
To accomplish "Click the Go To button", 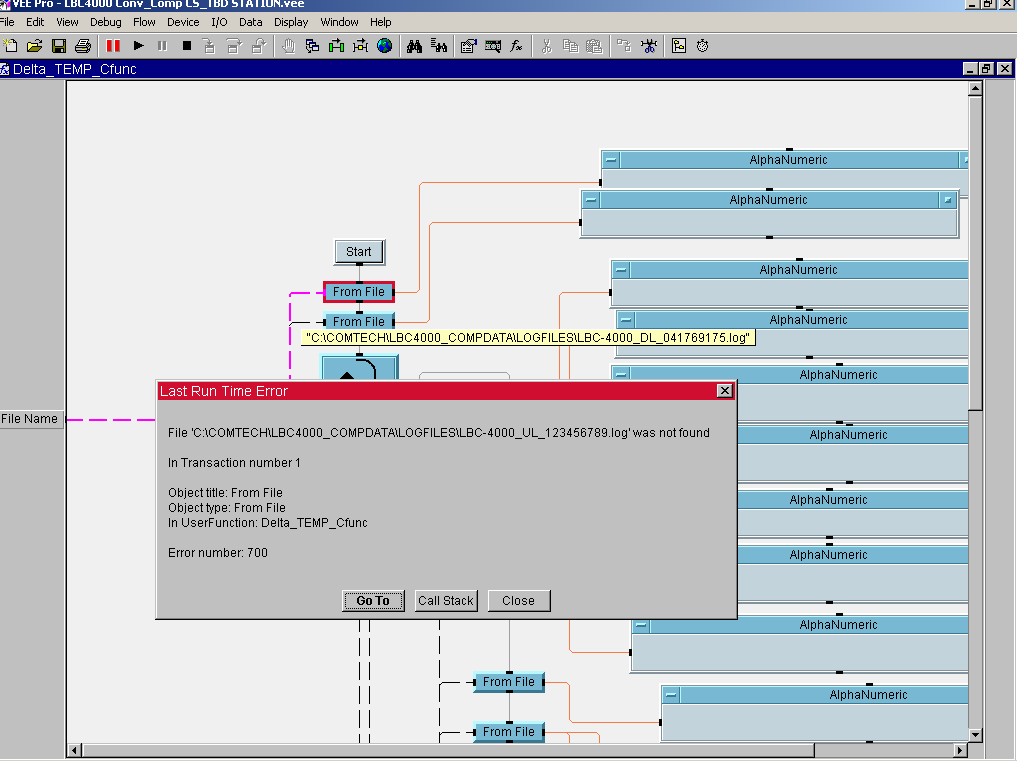I will 373,601.
